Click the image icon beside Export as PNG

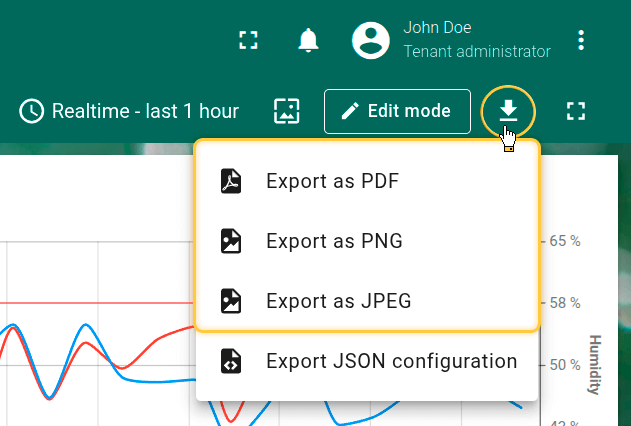[232, 241]
